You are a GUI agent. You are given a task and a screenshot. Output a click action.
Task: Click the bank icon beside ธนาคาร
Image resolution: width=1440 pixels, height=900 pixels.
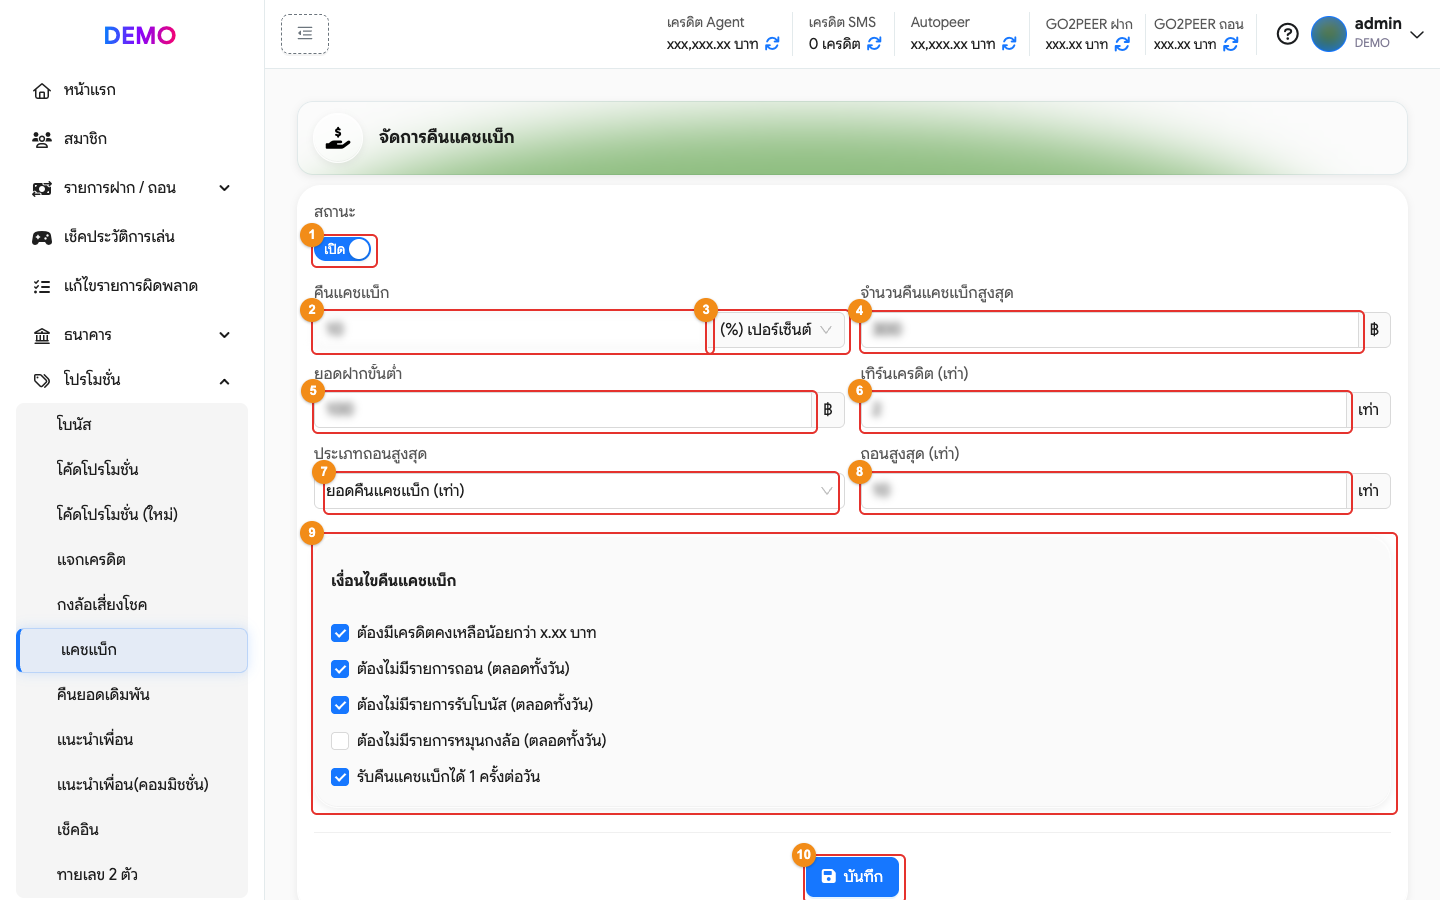pyautogui.click(x=42, y=336)
